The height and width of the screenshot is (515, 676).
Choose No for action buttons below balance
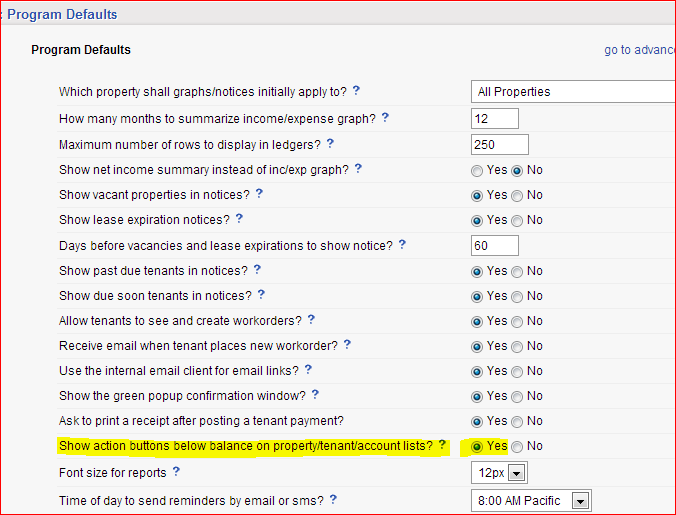pos(517,447)
